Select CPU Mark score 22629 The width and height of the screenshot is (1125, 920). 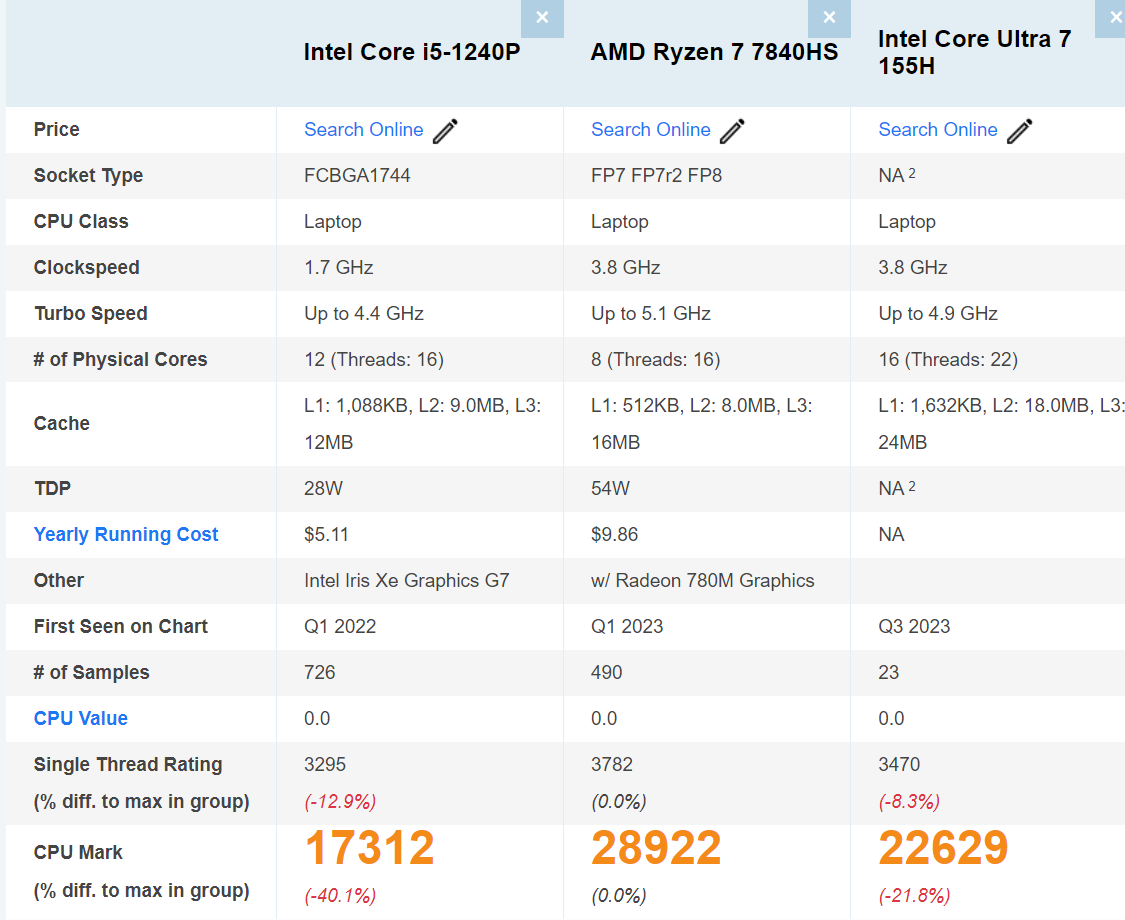tap(943, 848)
